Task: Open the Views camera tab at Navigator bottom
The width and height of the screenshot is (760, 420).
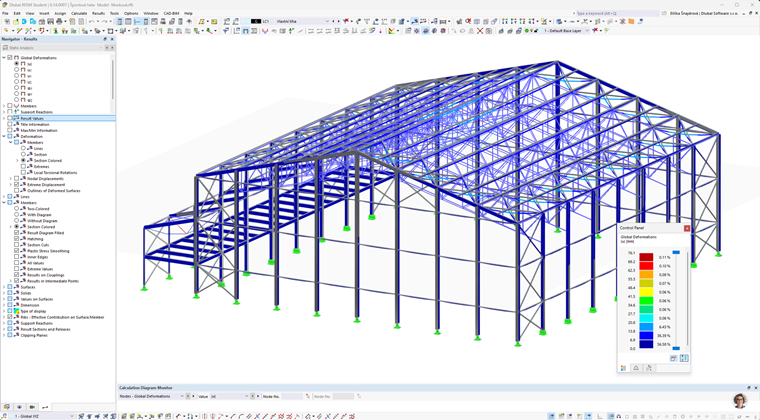Action: pos(32,407)
